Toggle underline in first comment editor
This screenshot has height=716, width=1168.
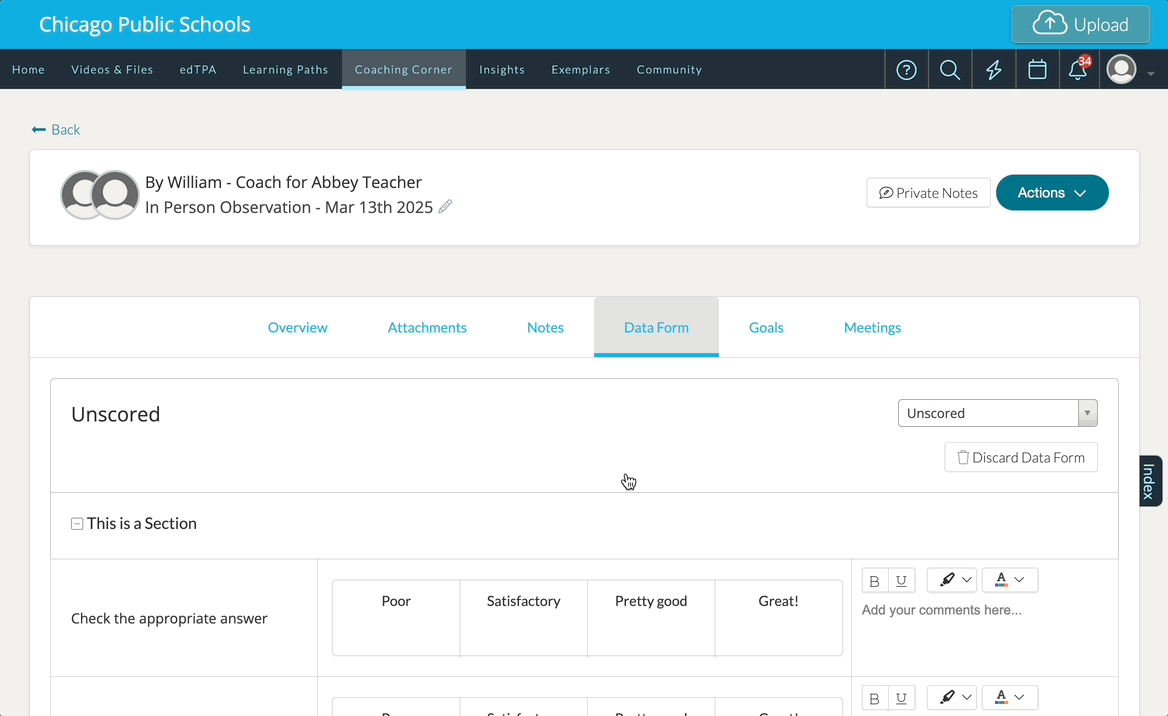[902, 581]
